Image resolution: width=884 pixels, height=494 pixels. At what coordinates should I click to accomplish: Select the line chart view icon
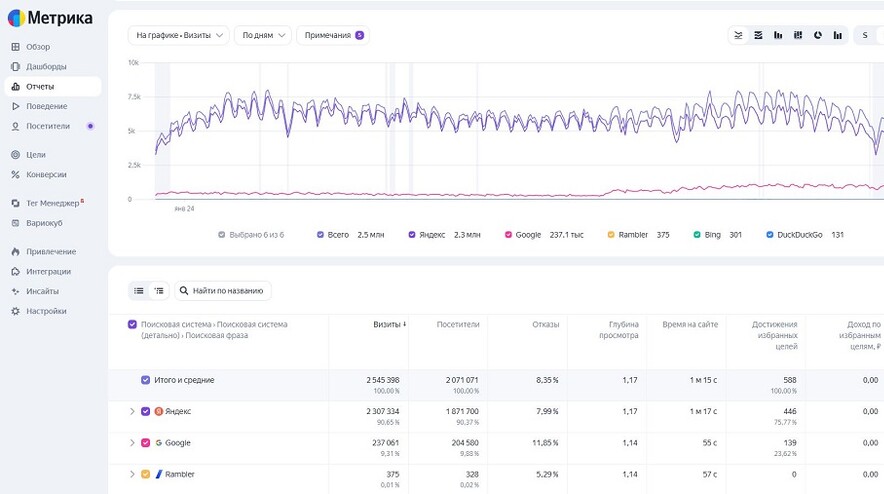pyautogui.click(x=738, y=35)
